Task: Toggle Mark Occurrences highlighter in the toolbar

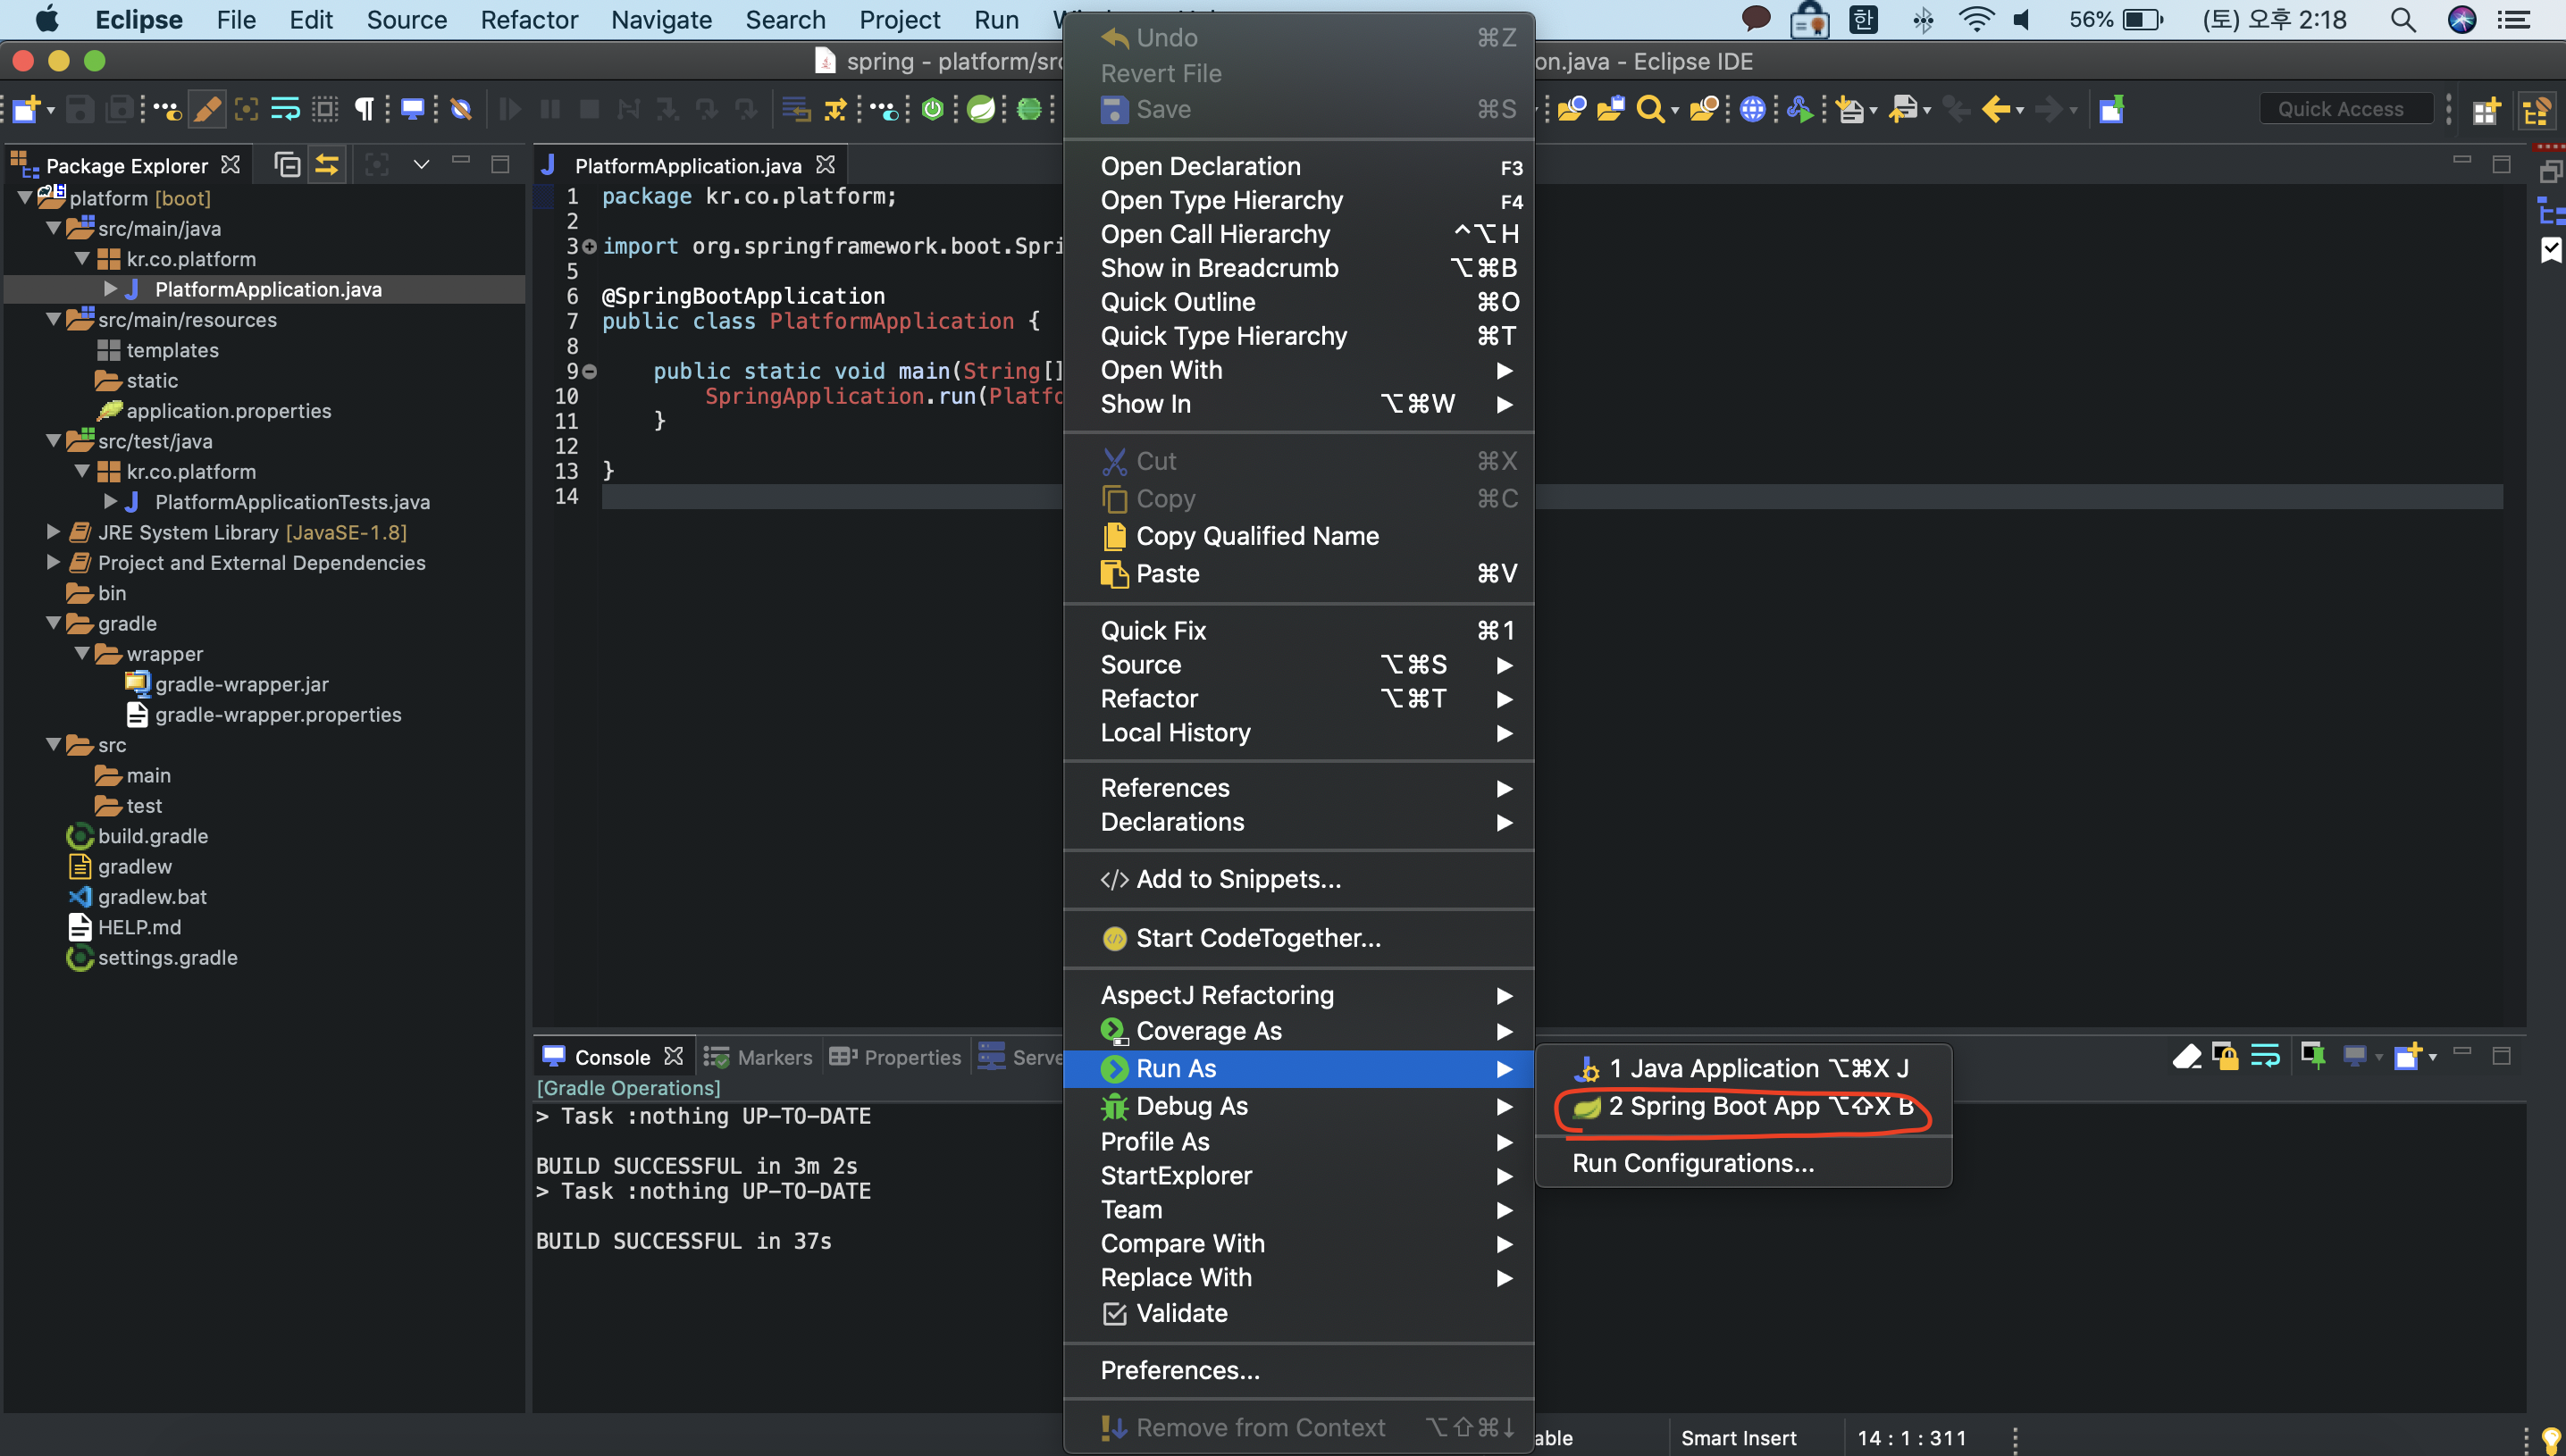Action: 207,109
